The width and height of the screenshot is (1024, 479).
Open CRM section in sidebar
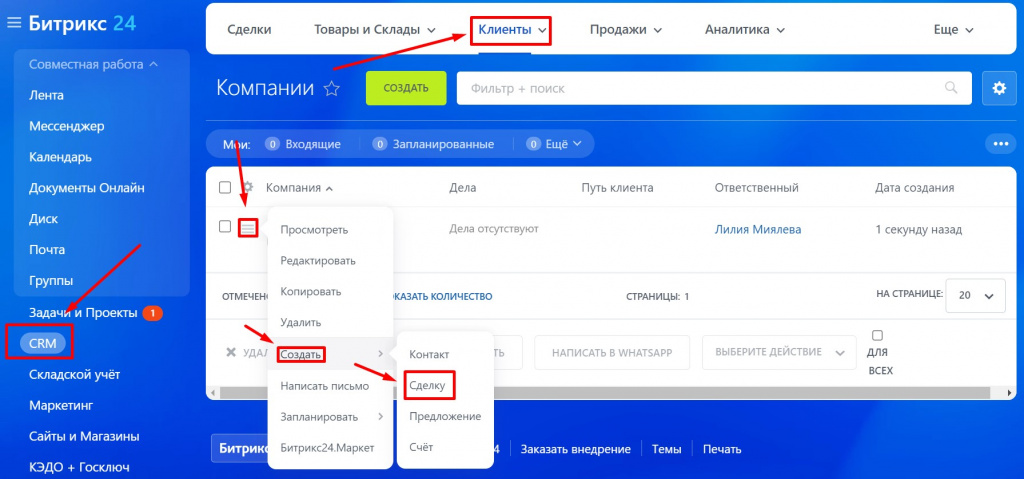click(x=43, y=344)
